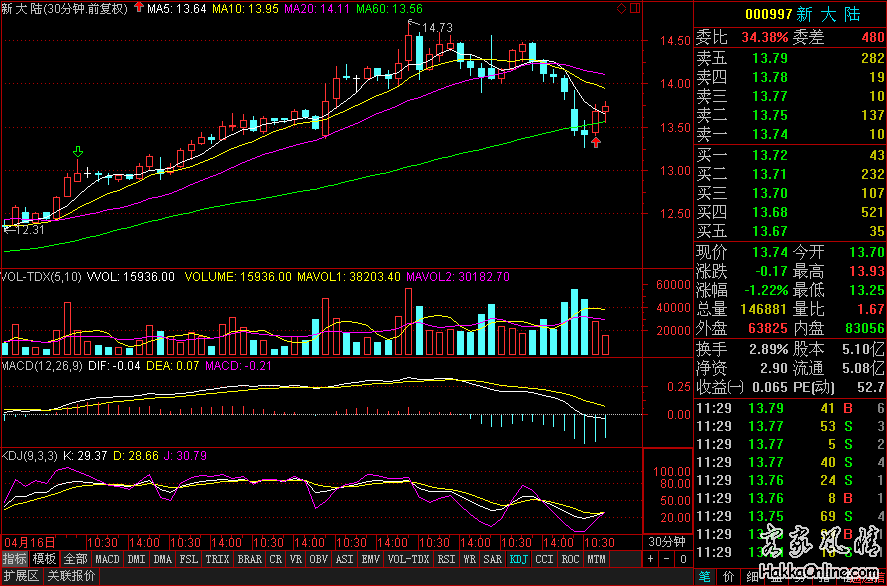The height and width of the screenshot is (586, 887).
Task: Switch to the ROC indicator tab
Action: [x=570, y=559]
